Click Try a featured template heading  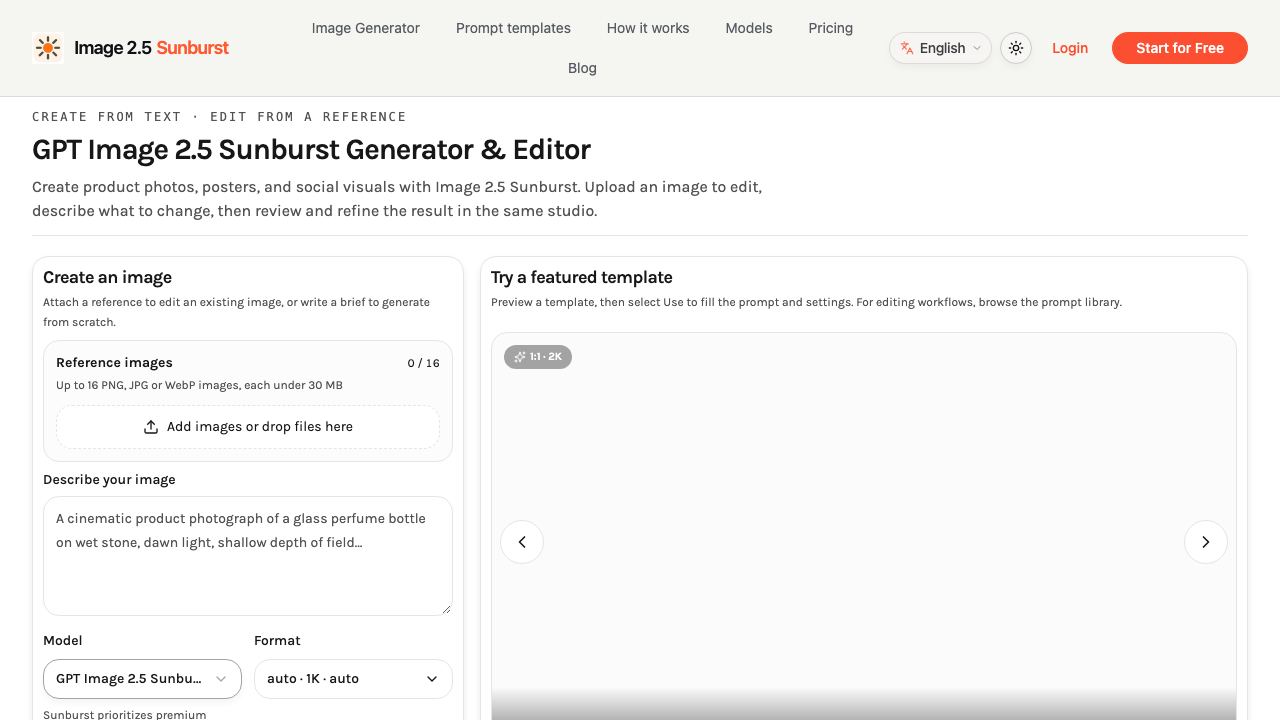582,277
